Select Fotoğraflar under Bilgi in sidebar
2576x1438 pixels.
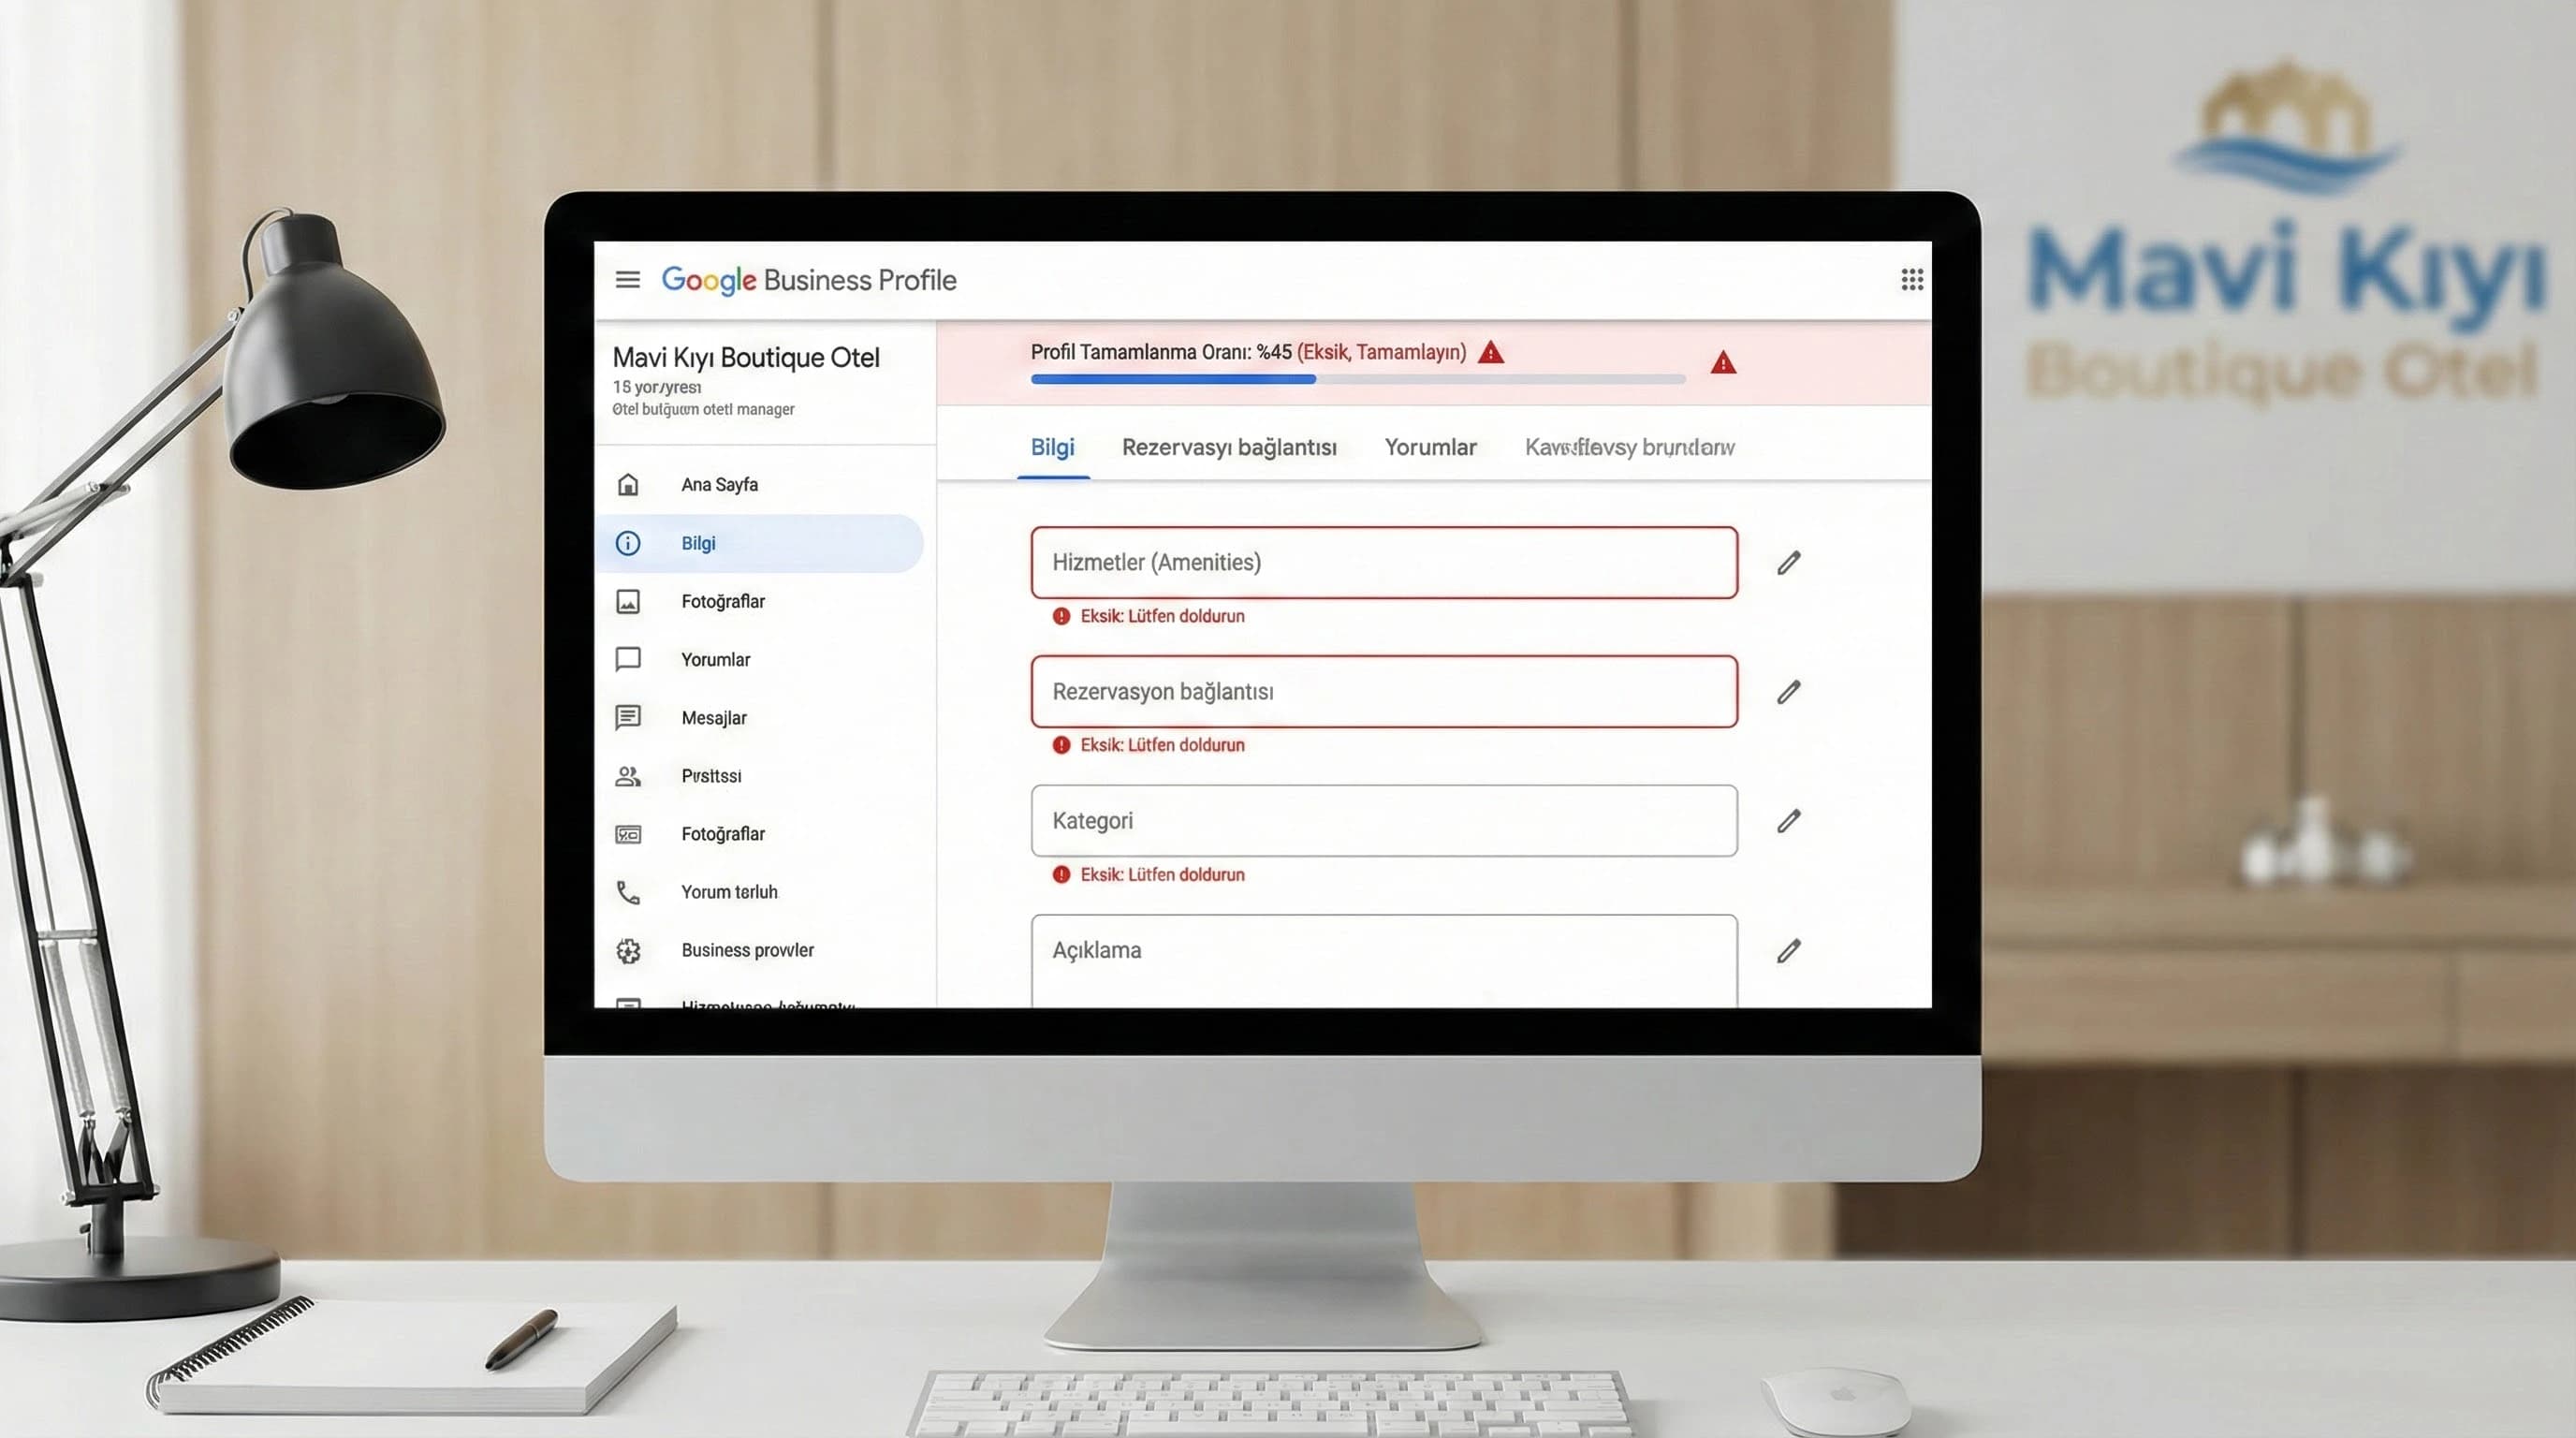point(722,602)
